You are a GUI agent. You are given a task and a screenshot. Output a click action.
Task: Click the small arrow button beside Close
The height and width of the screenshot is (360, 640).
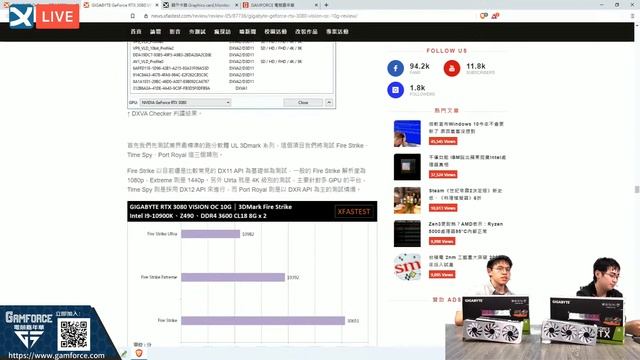pyautogui.click(x=329, y=102)
